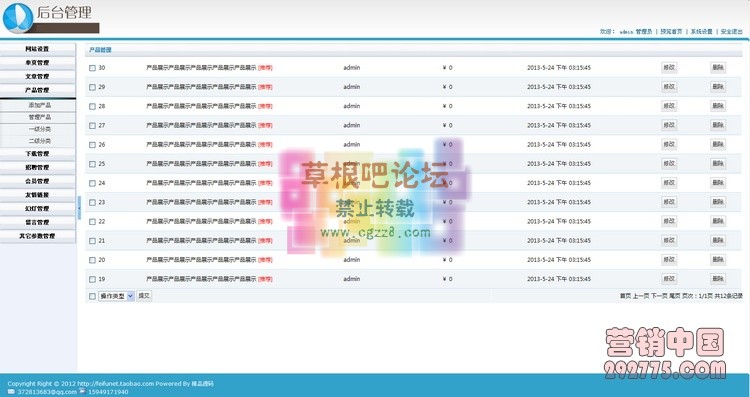
Task: Open the 二级分类 submenu item
Action: point(39,141)
